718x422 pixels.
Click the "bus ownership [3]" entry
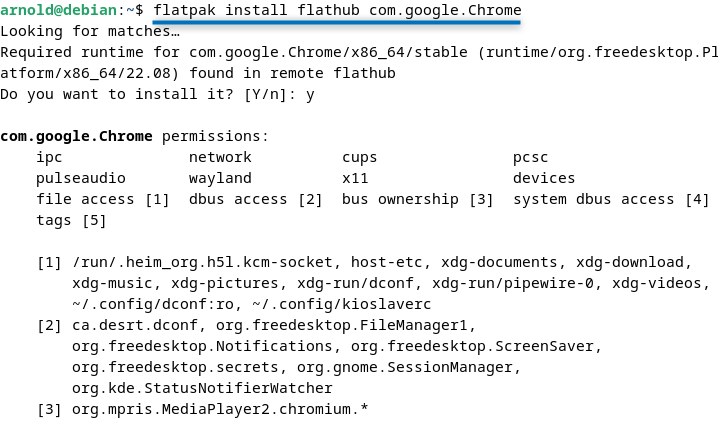click(418, 199)
